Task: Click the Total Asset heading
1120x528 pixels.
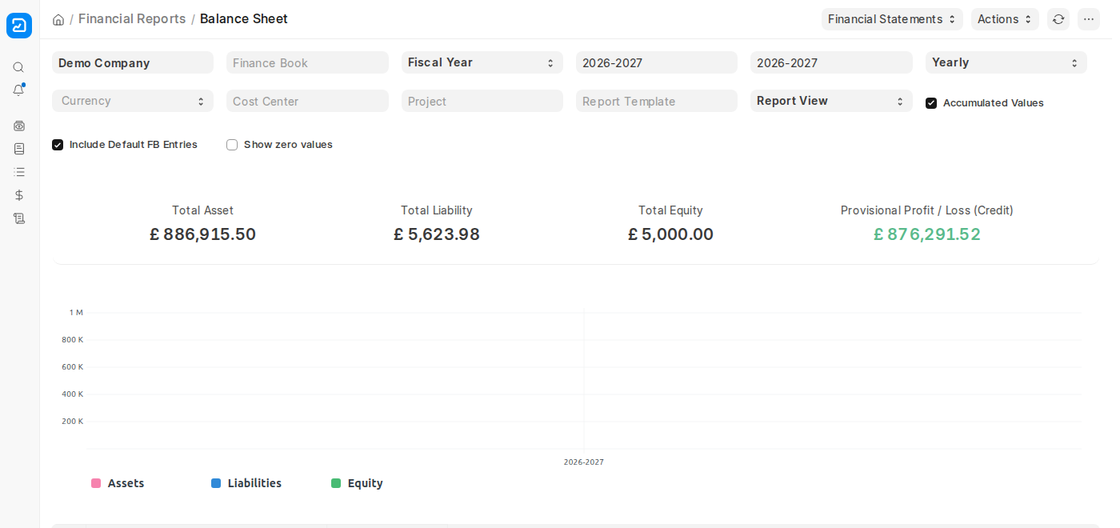Action: [x=203, y=211]
